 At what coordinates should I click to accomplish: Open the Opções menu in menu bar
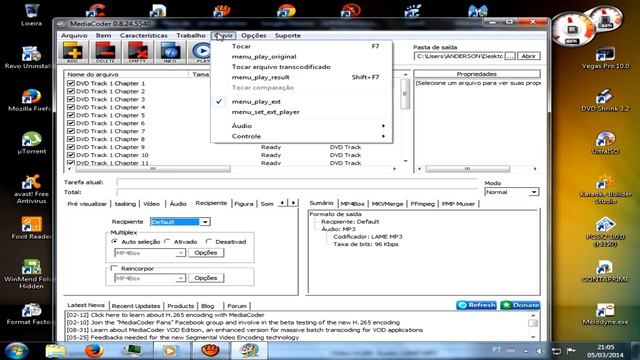[253, 36]
